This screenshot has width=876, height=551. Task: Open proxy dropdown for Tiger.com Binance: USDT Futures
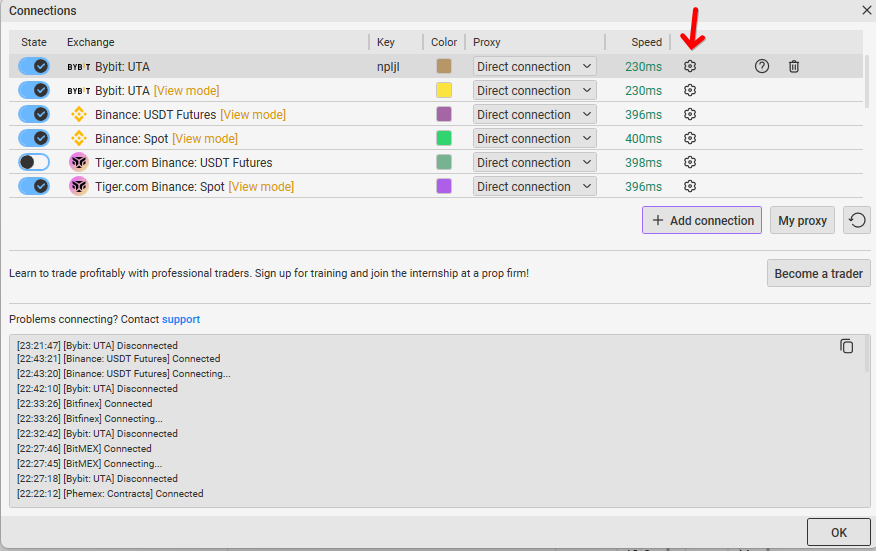pos(535,163)
